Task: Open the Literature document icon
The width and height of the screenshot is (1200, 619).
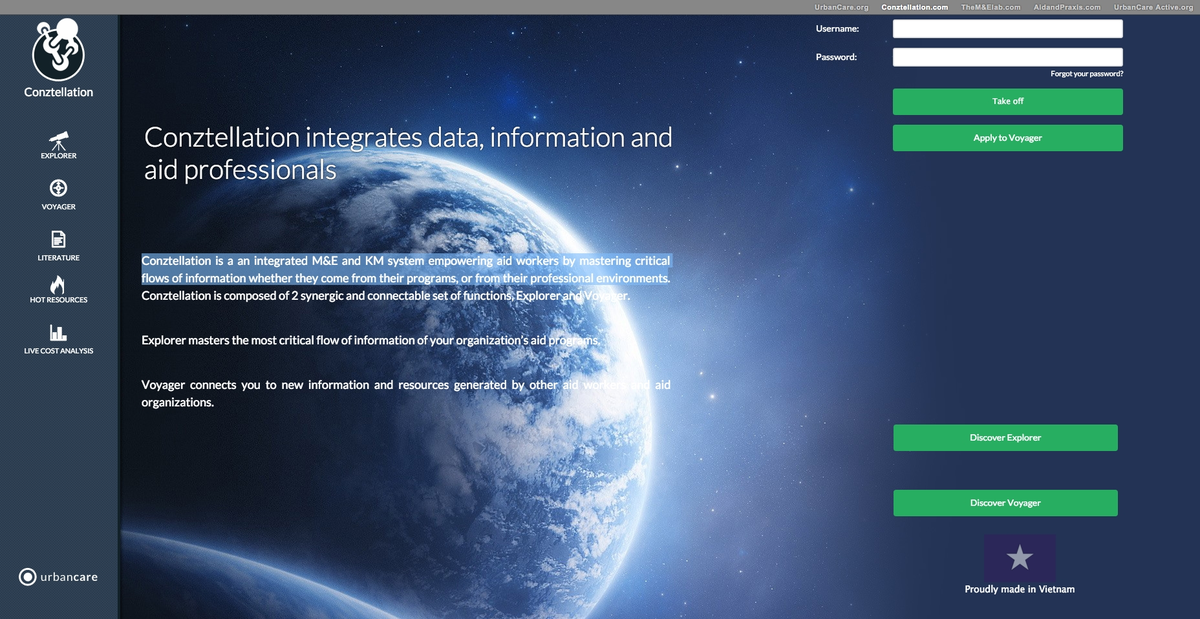Action: pos(58,239)
